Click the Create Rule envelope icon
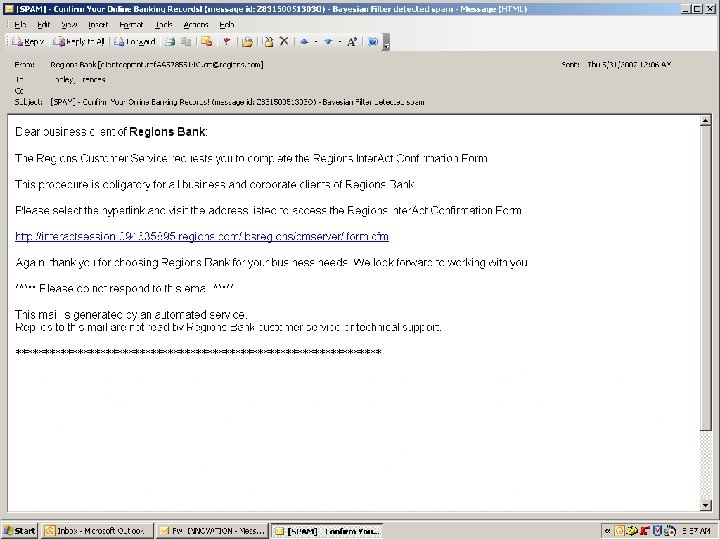 (x=207, y=42)
